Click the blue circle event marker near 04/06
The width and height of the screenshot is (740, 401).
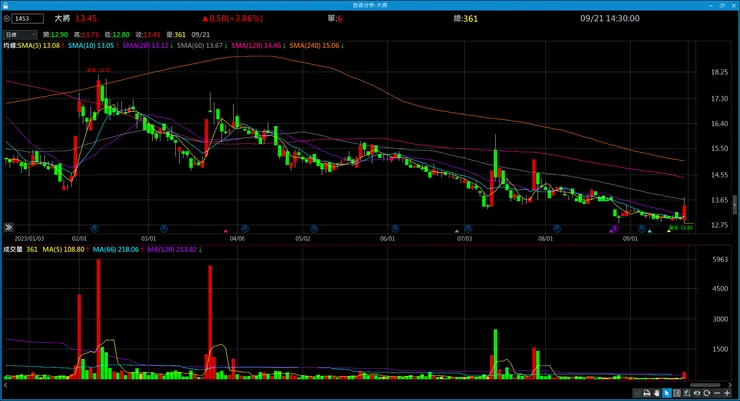click(244, 228)
